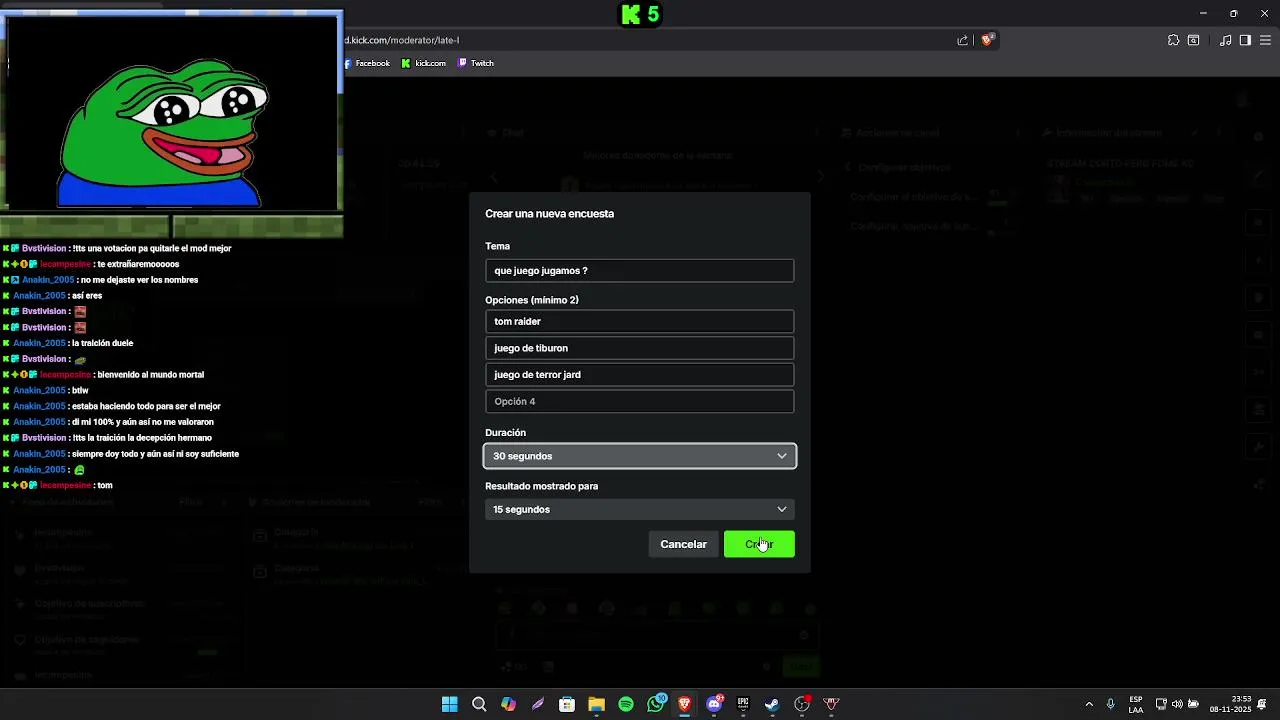Click the 'juego de terror jard' option field
Image resolution: width=1280 pixels, height=720 pixels.
point(640,374)
